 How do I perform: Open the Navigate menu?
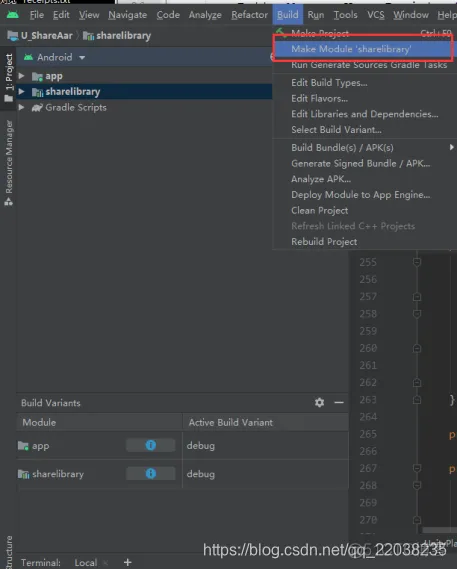127,15
